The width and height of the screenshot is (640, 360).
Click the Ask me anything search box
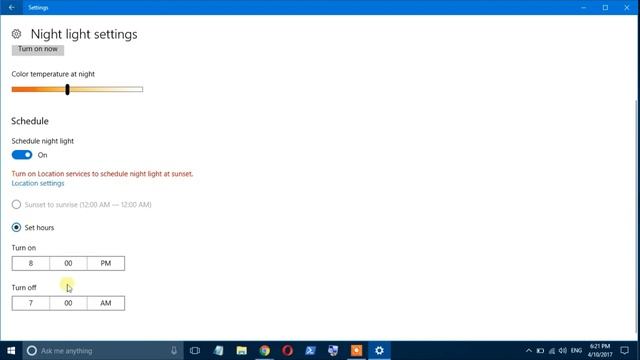103,351
